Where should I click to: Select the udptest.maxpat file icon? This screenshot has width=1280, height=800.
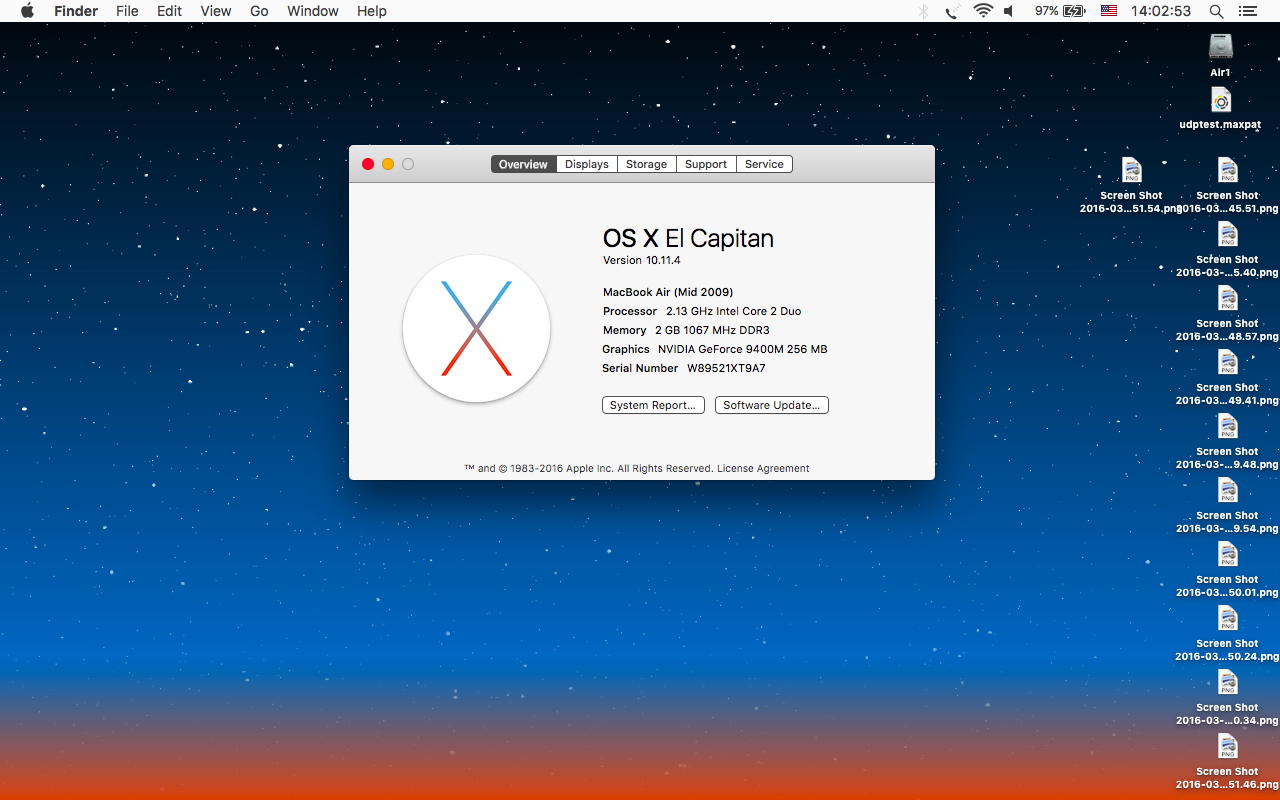[x=1221, y=100]
